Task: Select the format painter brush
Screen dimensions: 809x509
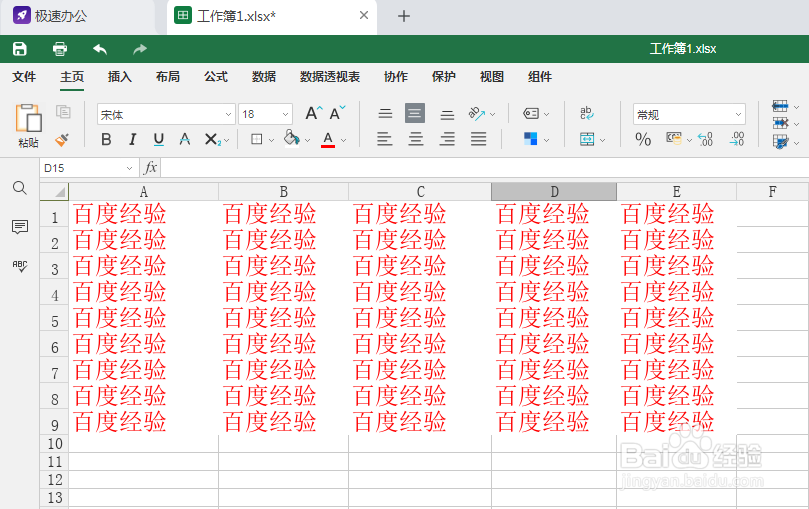Action: coord(62,139)
